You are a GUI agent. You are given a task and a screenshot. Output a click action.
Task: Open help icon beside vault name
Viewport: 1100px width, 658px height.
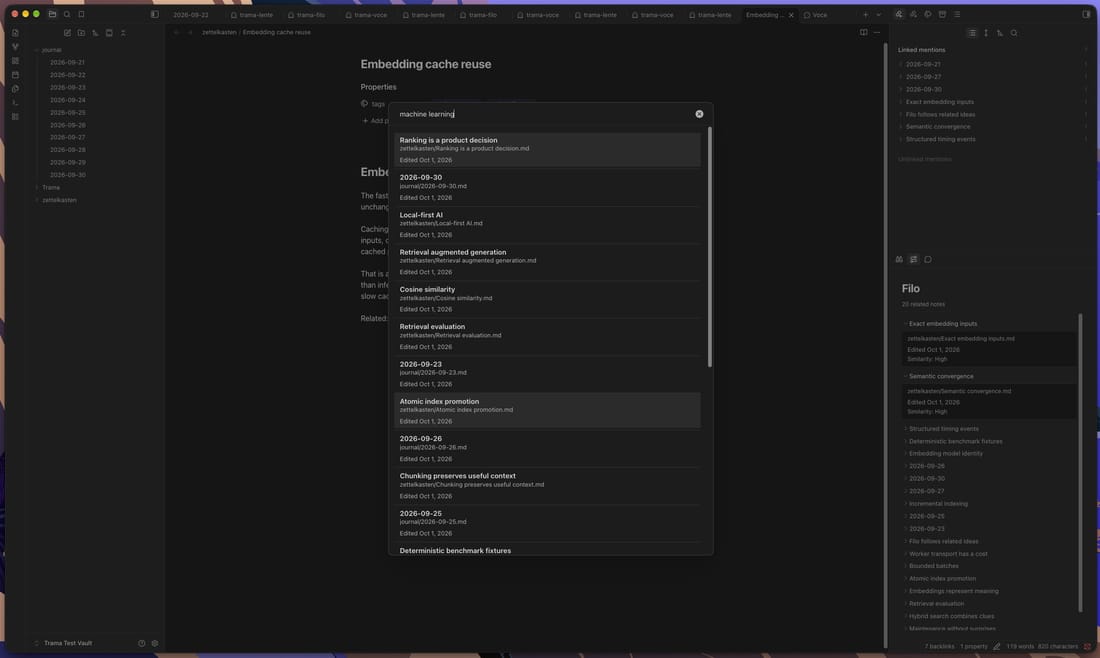click(142, 643)
